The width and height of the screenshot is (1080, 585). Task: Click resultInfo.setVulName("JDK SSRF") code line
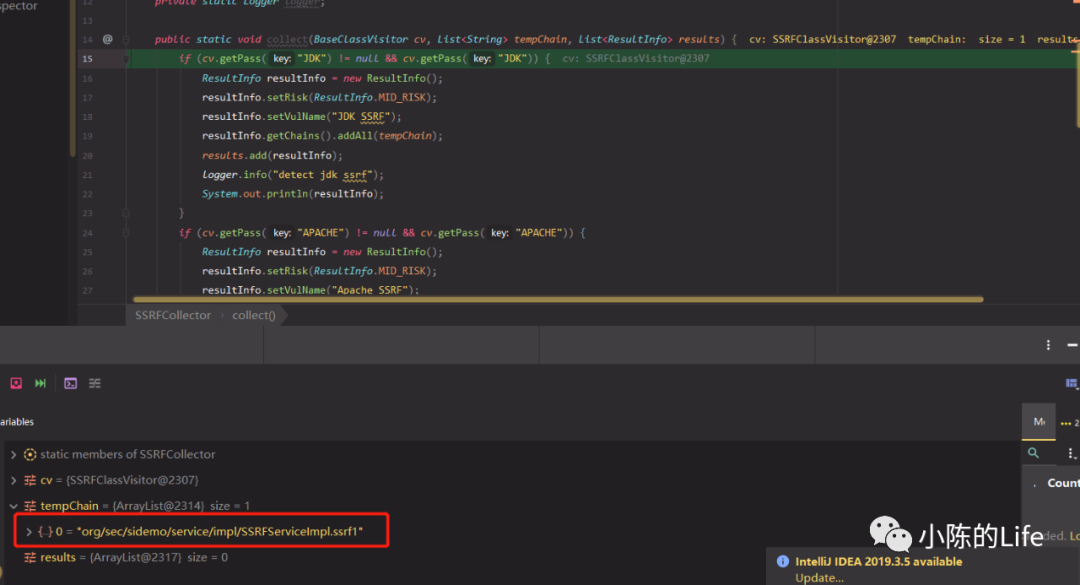[x=302, y=116]
